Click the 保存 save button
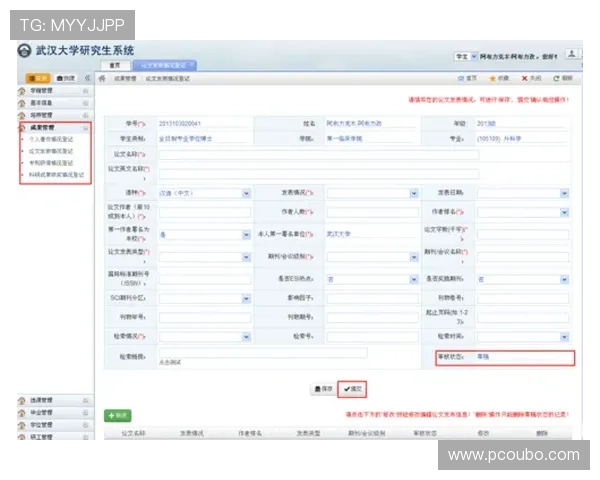The image size is (600, 480). click(x=323, y=389)
